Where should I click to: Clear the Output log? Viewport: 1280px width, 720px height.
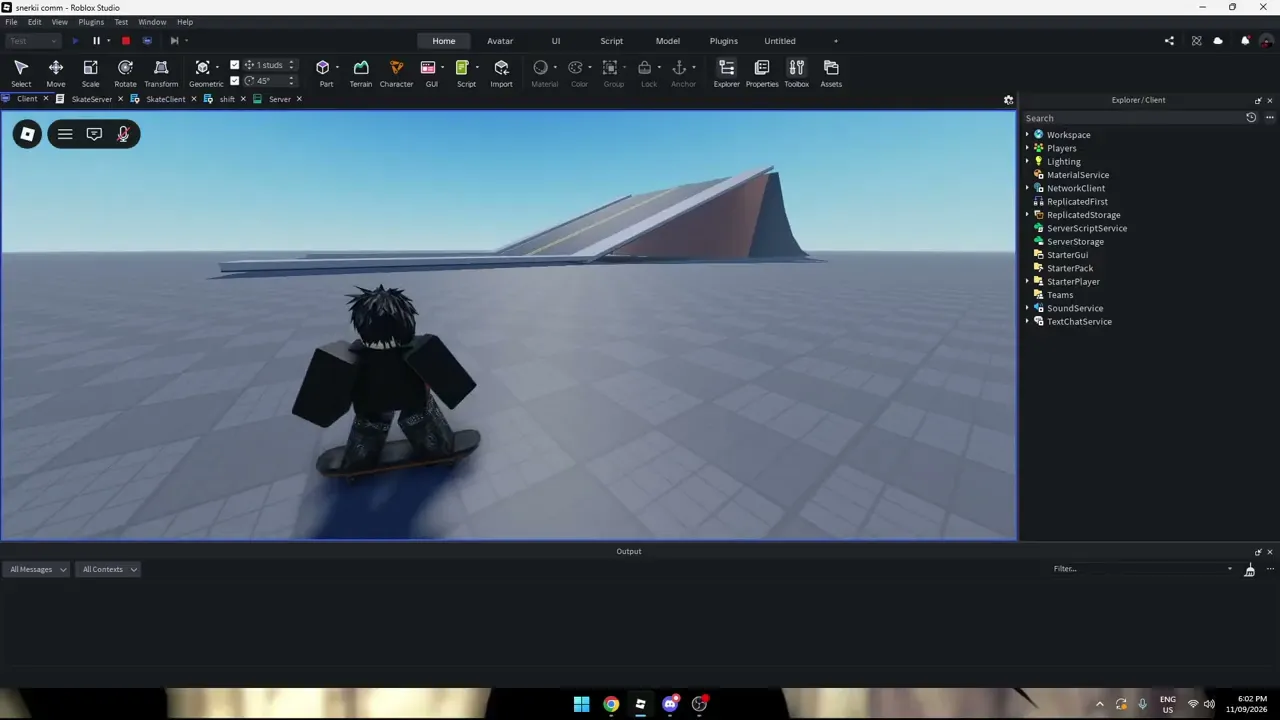pyautogui.click(x=1249, y=569)
